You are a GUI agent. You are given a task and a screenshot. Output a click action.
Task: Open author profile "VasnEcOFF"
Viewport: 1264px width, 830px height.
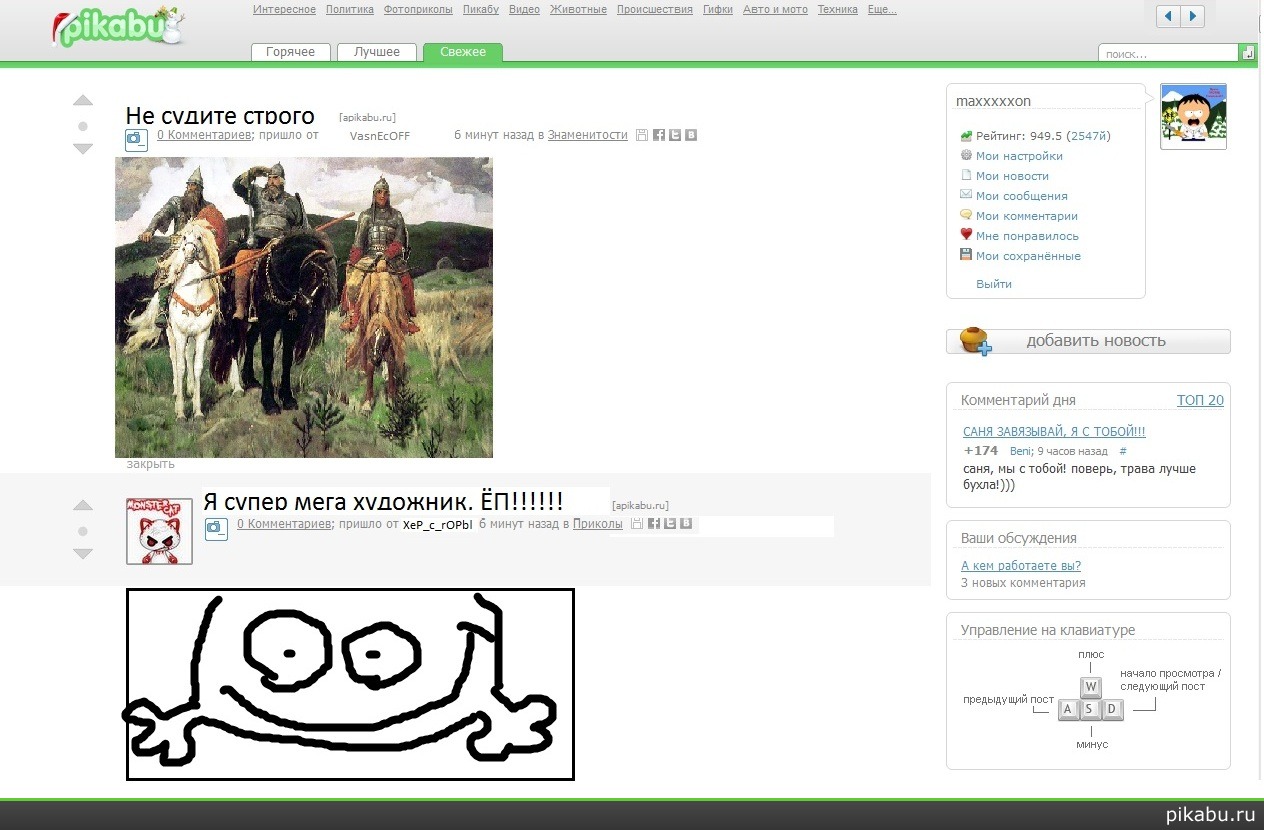[380, 136]
